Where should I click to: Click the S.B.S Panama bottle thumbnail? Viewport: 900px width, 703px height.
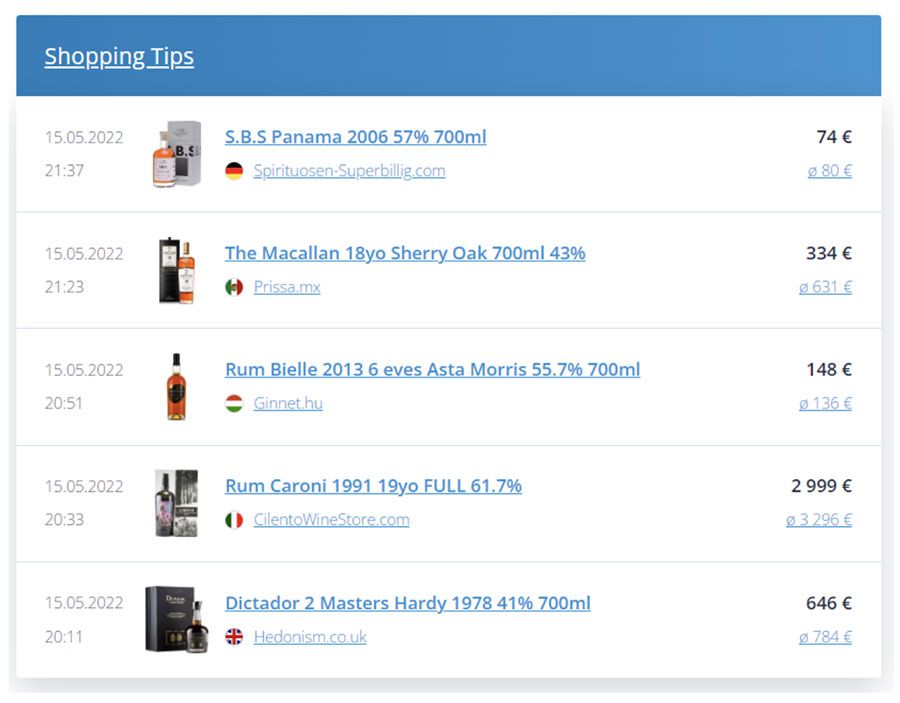(176, 154)
